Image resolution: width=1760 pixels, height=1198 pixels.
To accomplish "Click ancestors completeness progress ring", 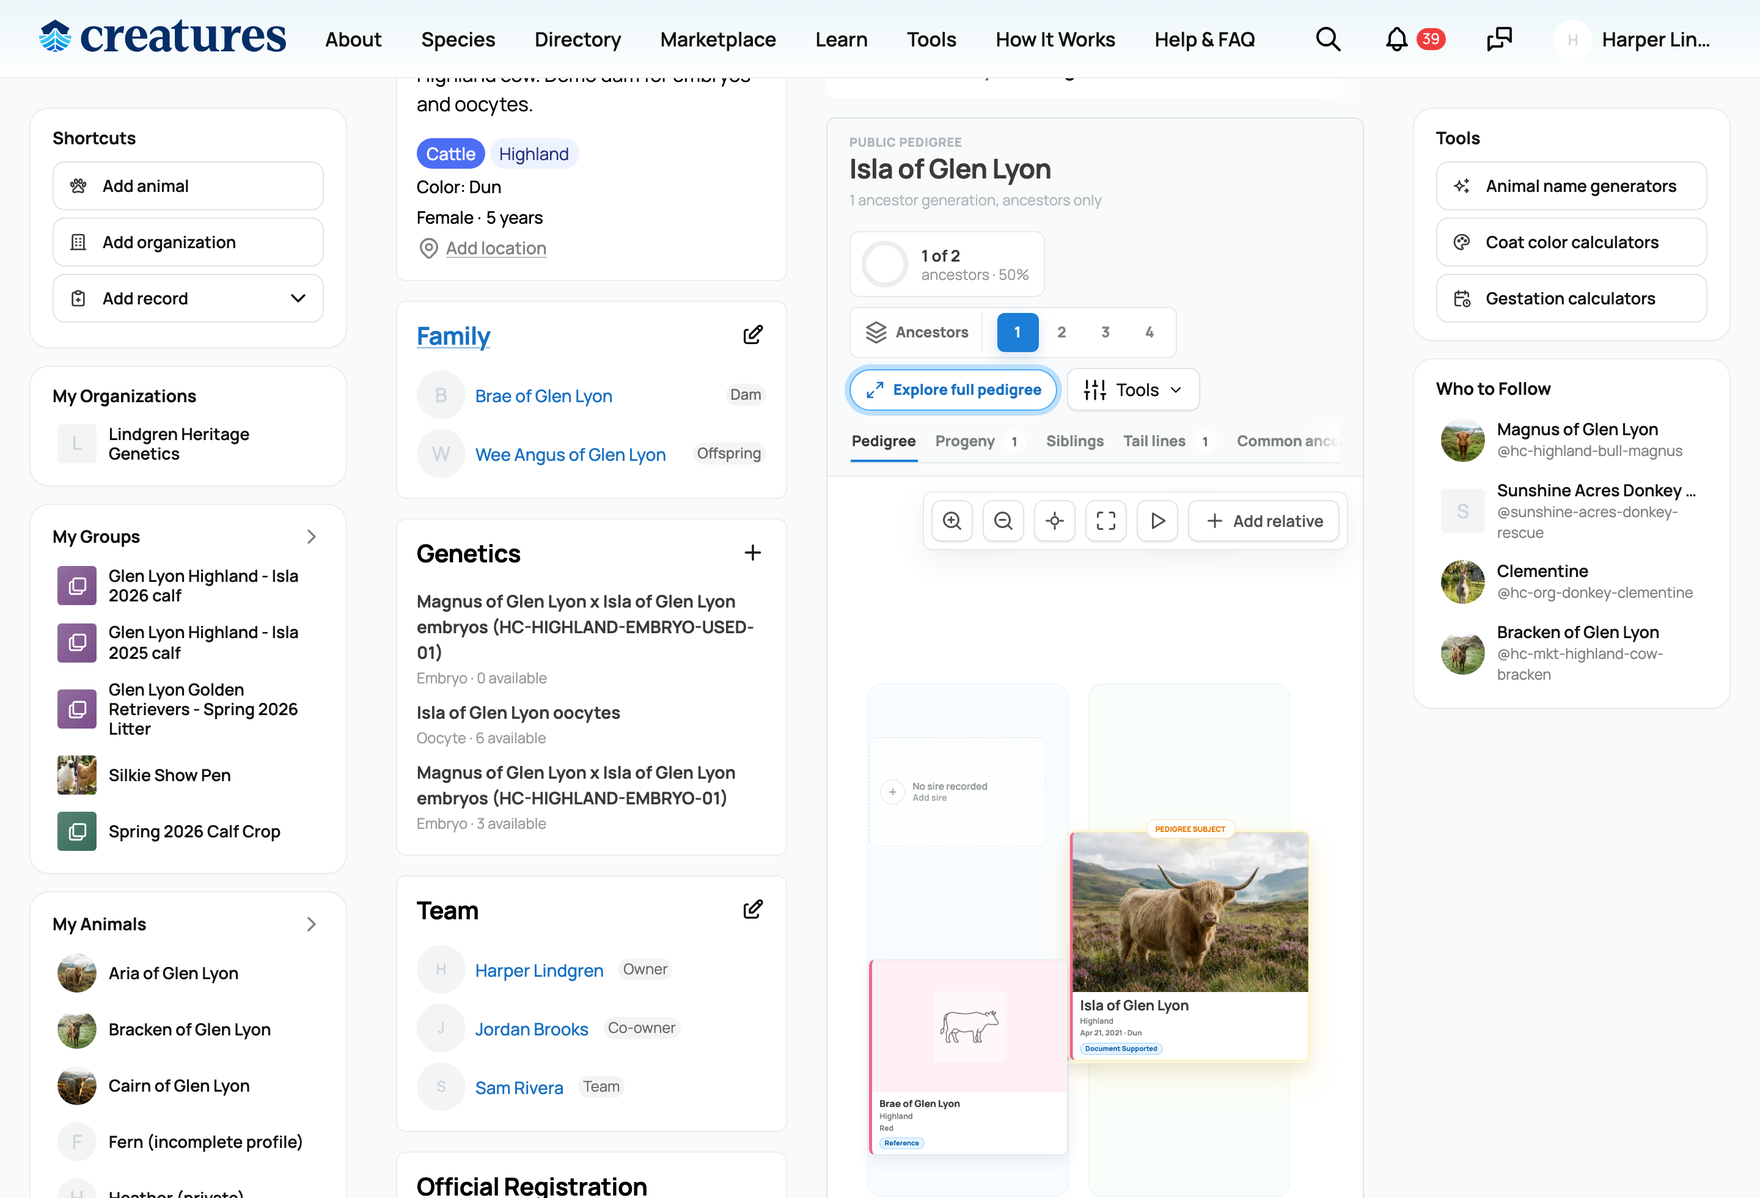I will click(x=885, y=265).
